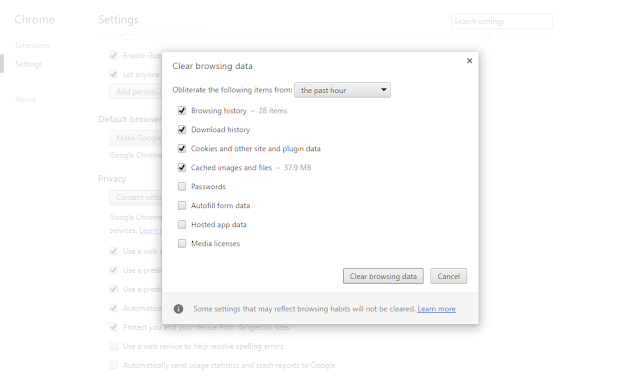Check the Media licenses option
Image resolution: width=640 pixels, height=376 pixels.
click(x=182, y=244)
